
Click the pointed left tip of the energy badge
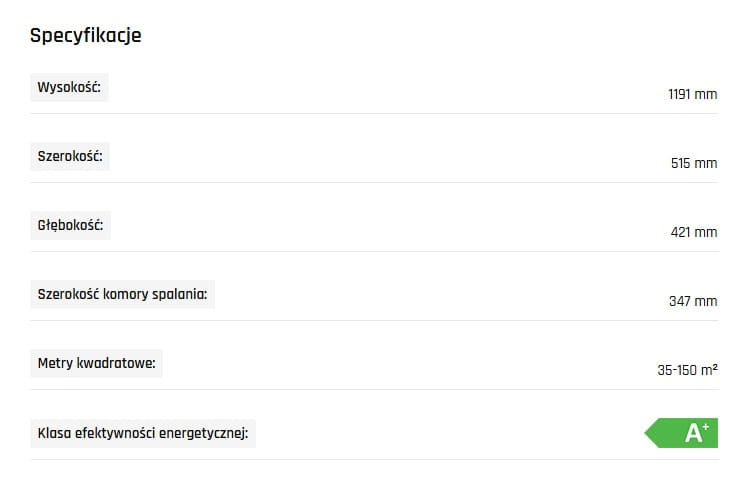coord(648,433)
